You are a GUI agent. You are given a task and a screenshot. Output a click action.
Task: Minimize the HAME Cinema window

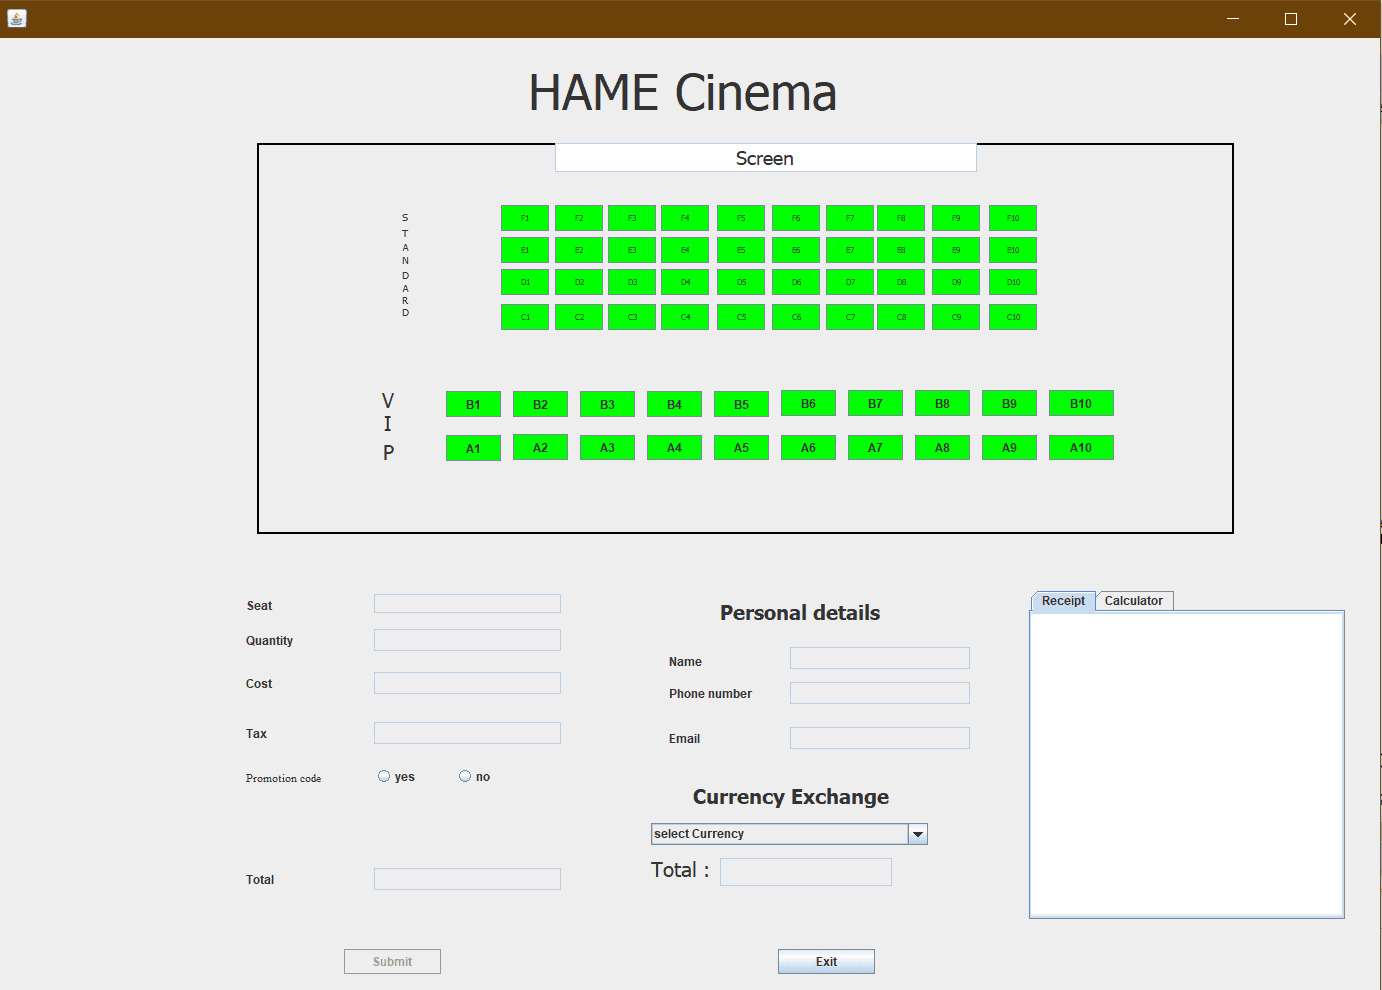[1233, 19]
